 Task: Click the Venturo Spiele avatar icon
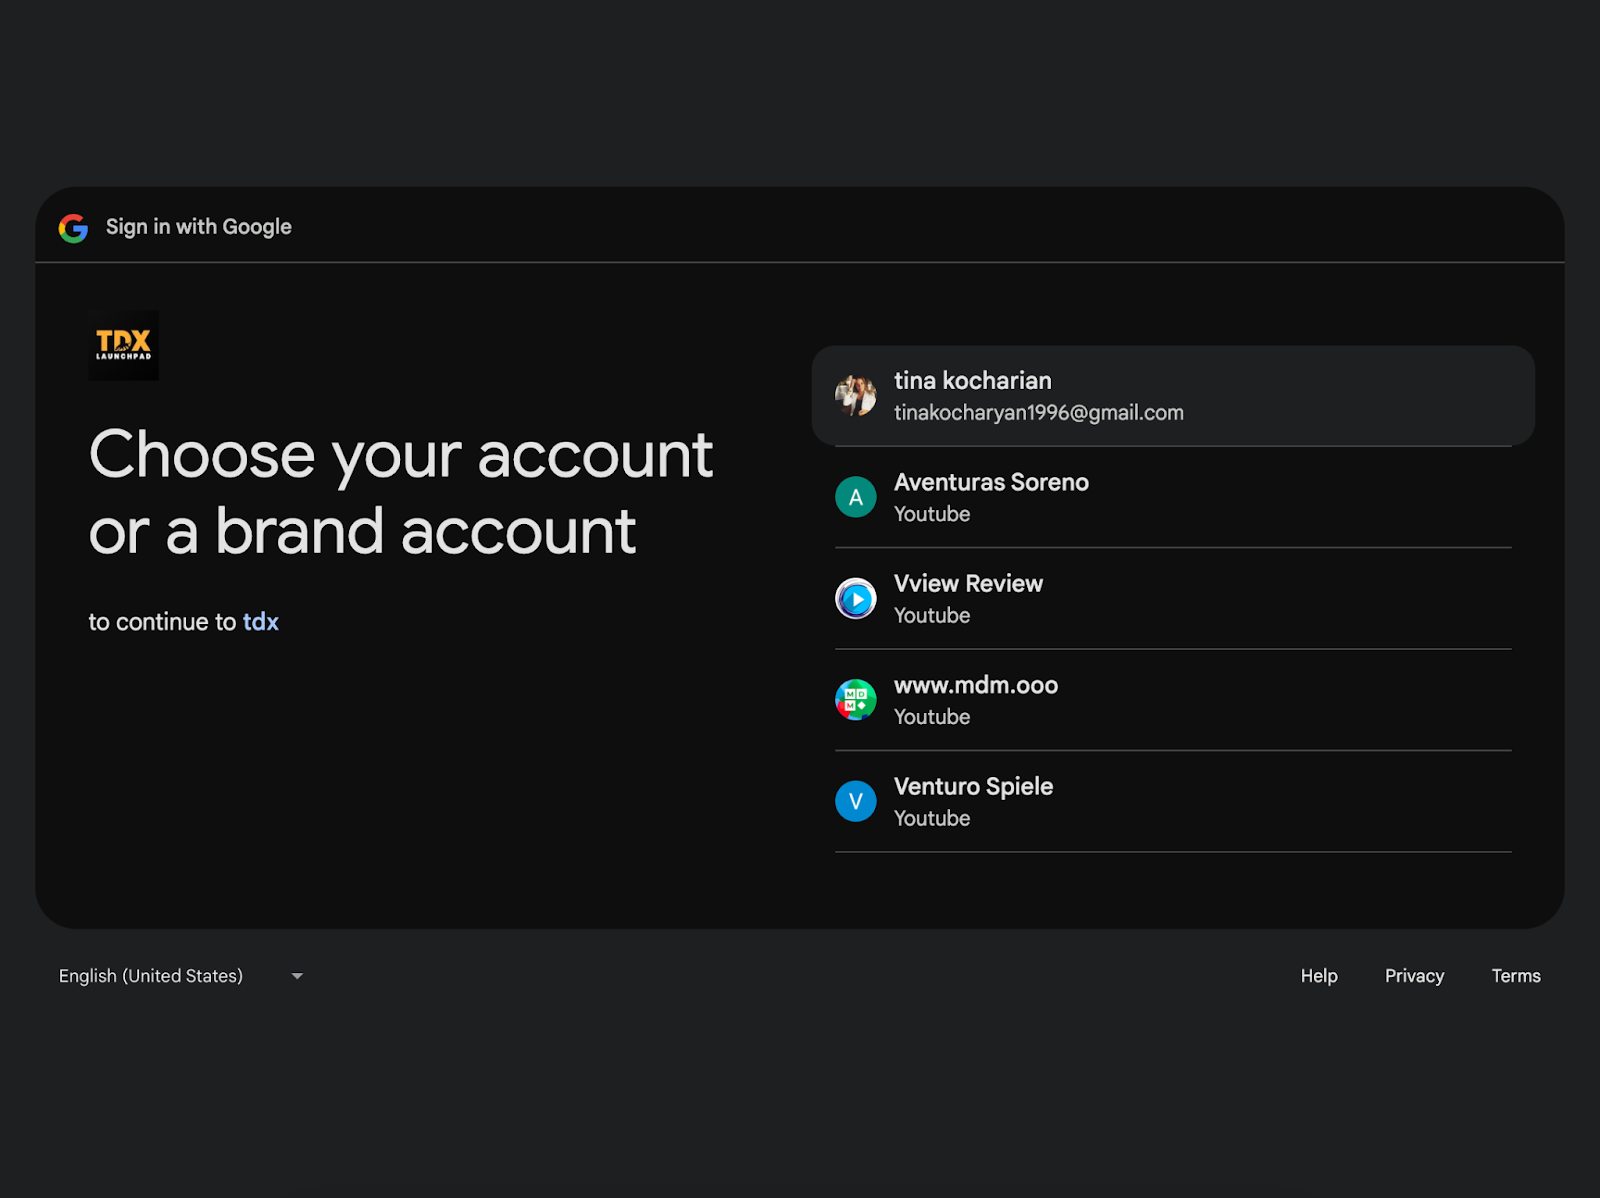coord(856,801)
